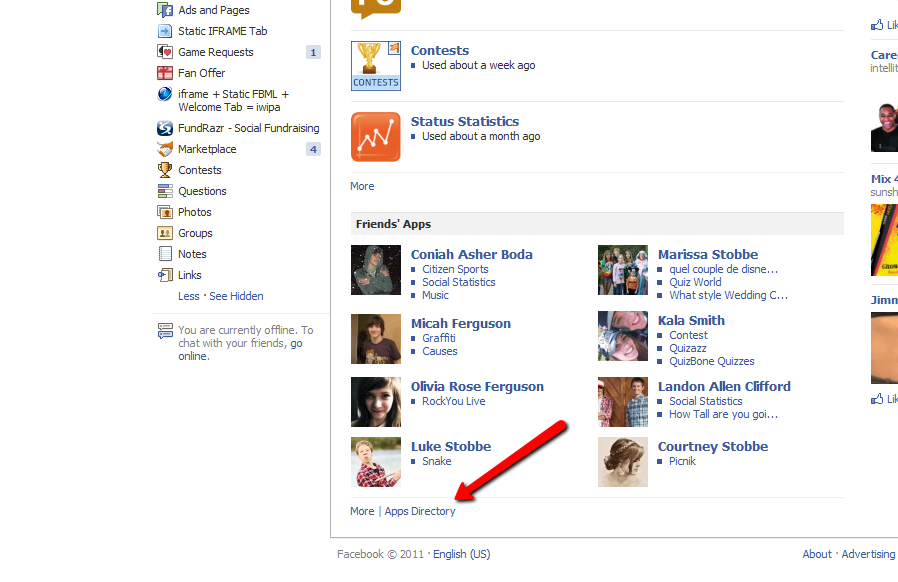Click the Coniah Asher Boda name
This screenshot has height=582, width=898.
tap(471, 254)
